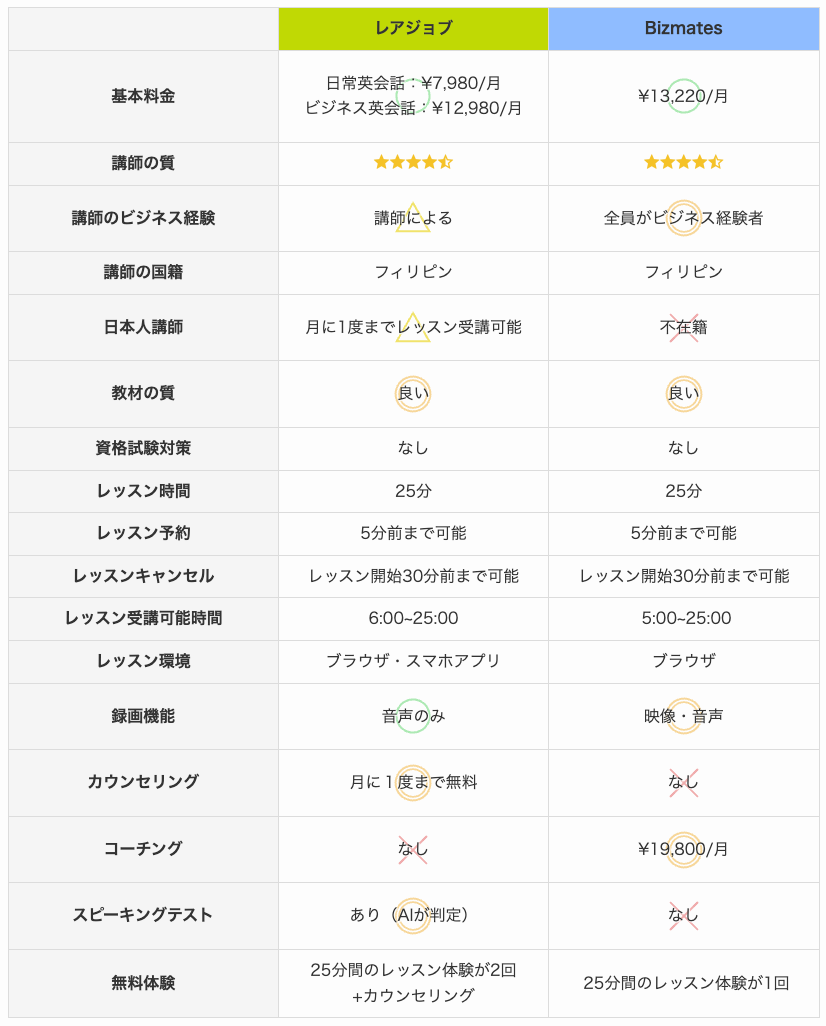The height and width of the screenshot is (1026, 826).
Task: Click the triangle on 月に1度までレッスン受講可能
Action: click(413, 327)
